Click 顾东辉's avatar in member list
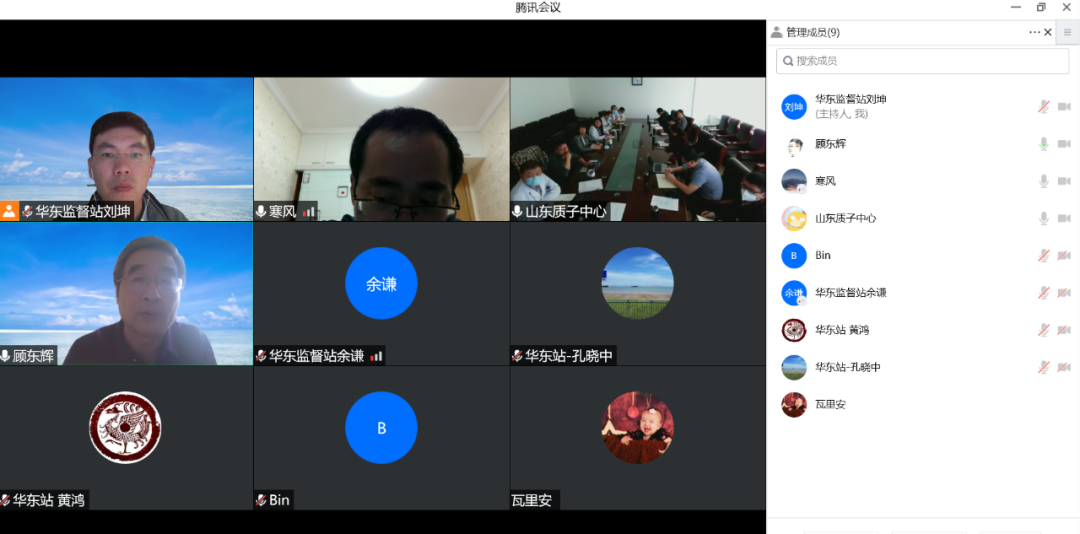This screenshot has height=534, width=1080. [793, 144]
